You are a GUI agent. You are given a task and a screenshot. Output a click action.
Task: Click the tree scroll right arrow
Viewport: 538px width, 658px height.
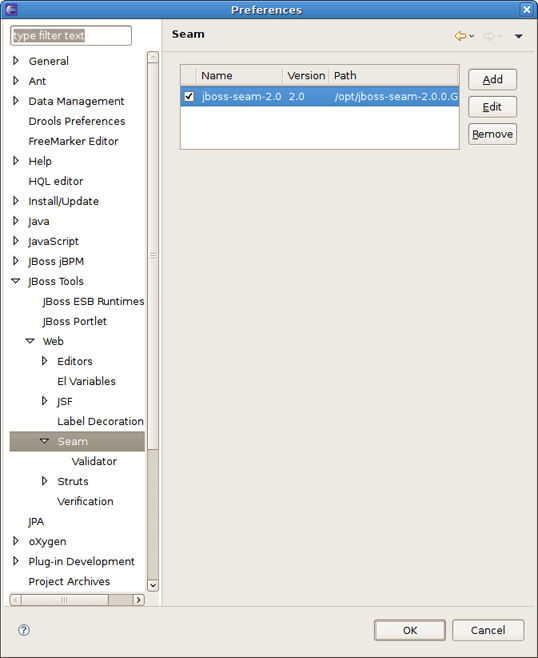[x=138, y=600]
